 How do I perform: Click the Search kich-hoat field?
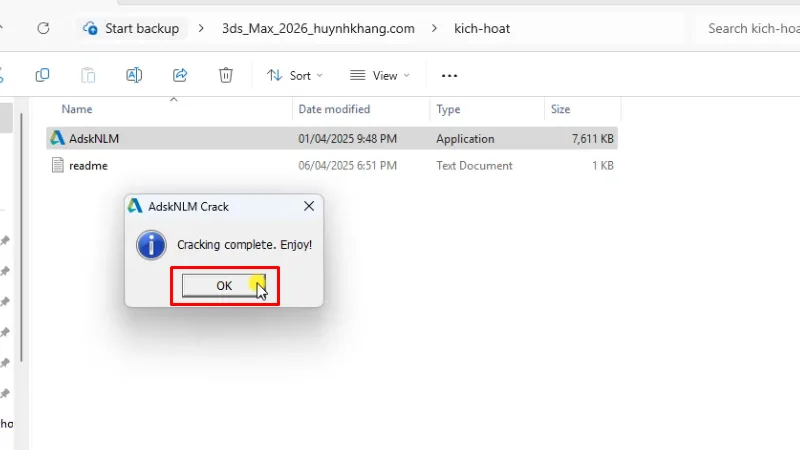tap(750, 28)
